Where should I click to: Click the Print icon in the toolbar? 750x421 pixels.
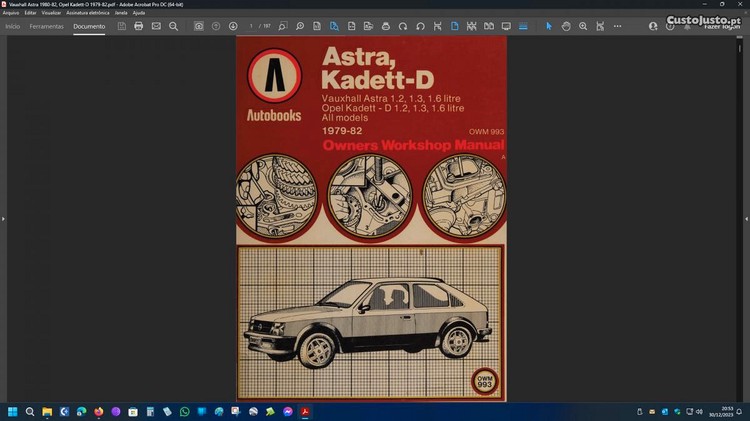point(139,26)
